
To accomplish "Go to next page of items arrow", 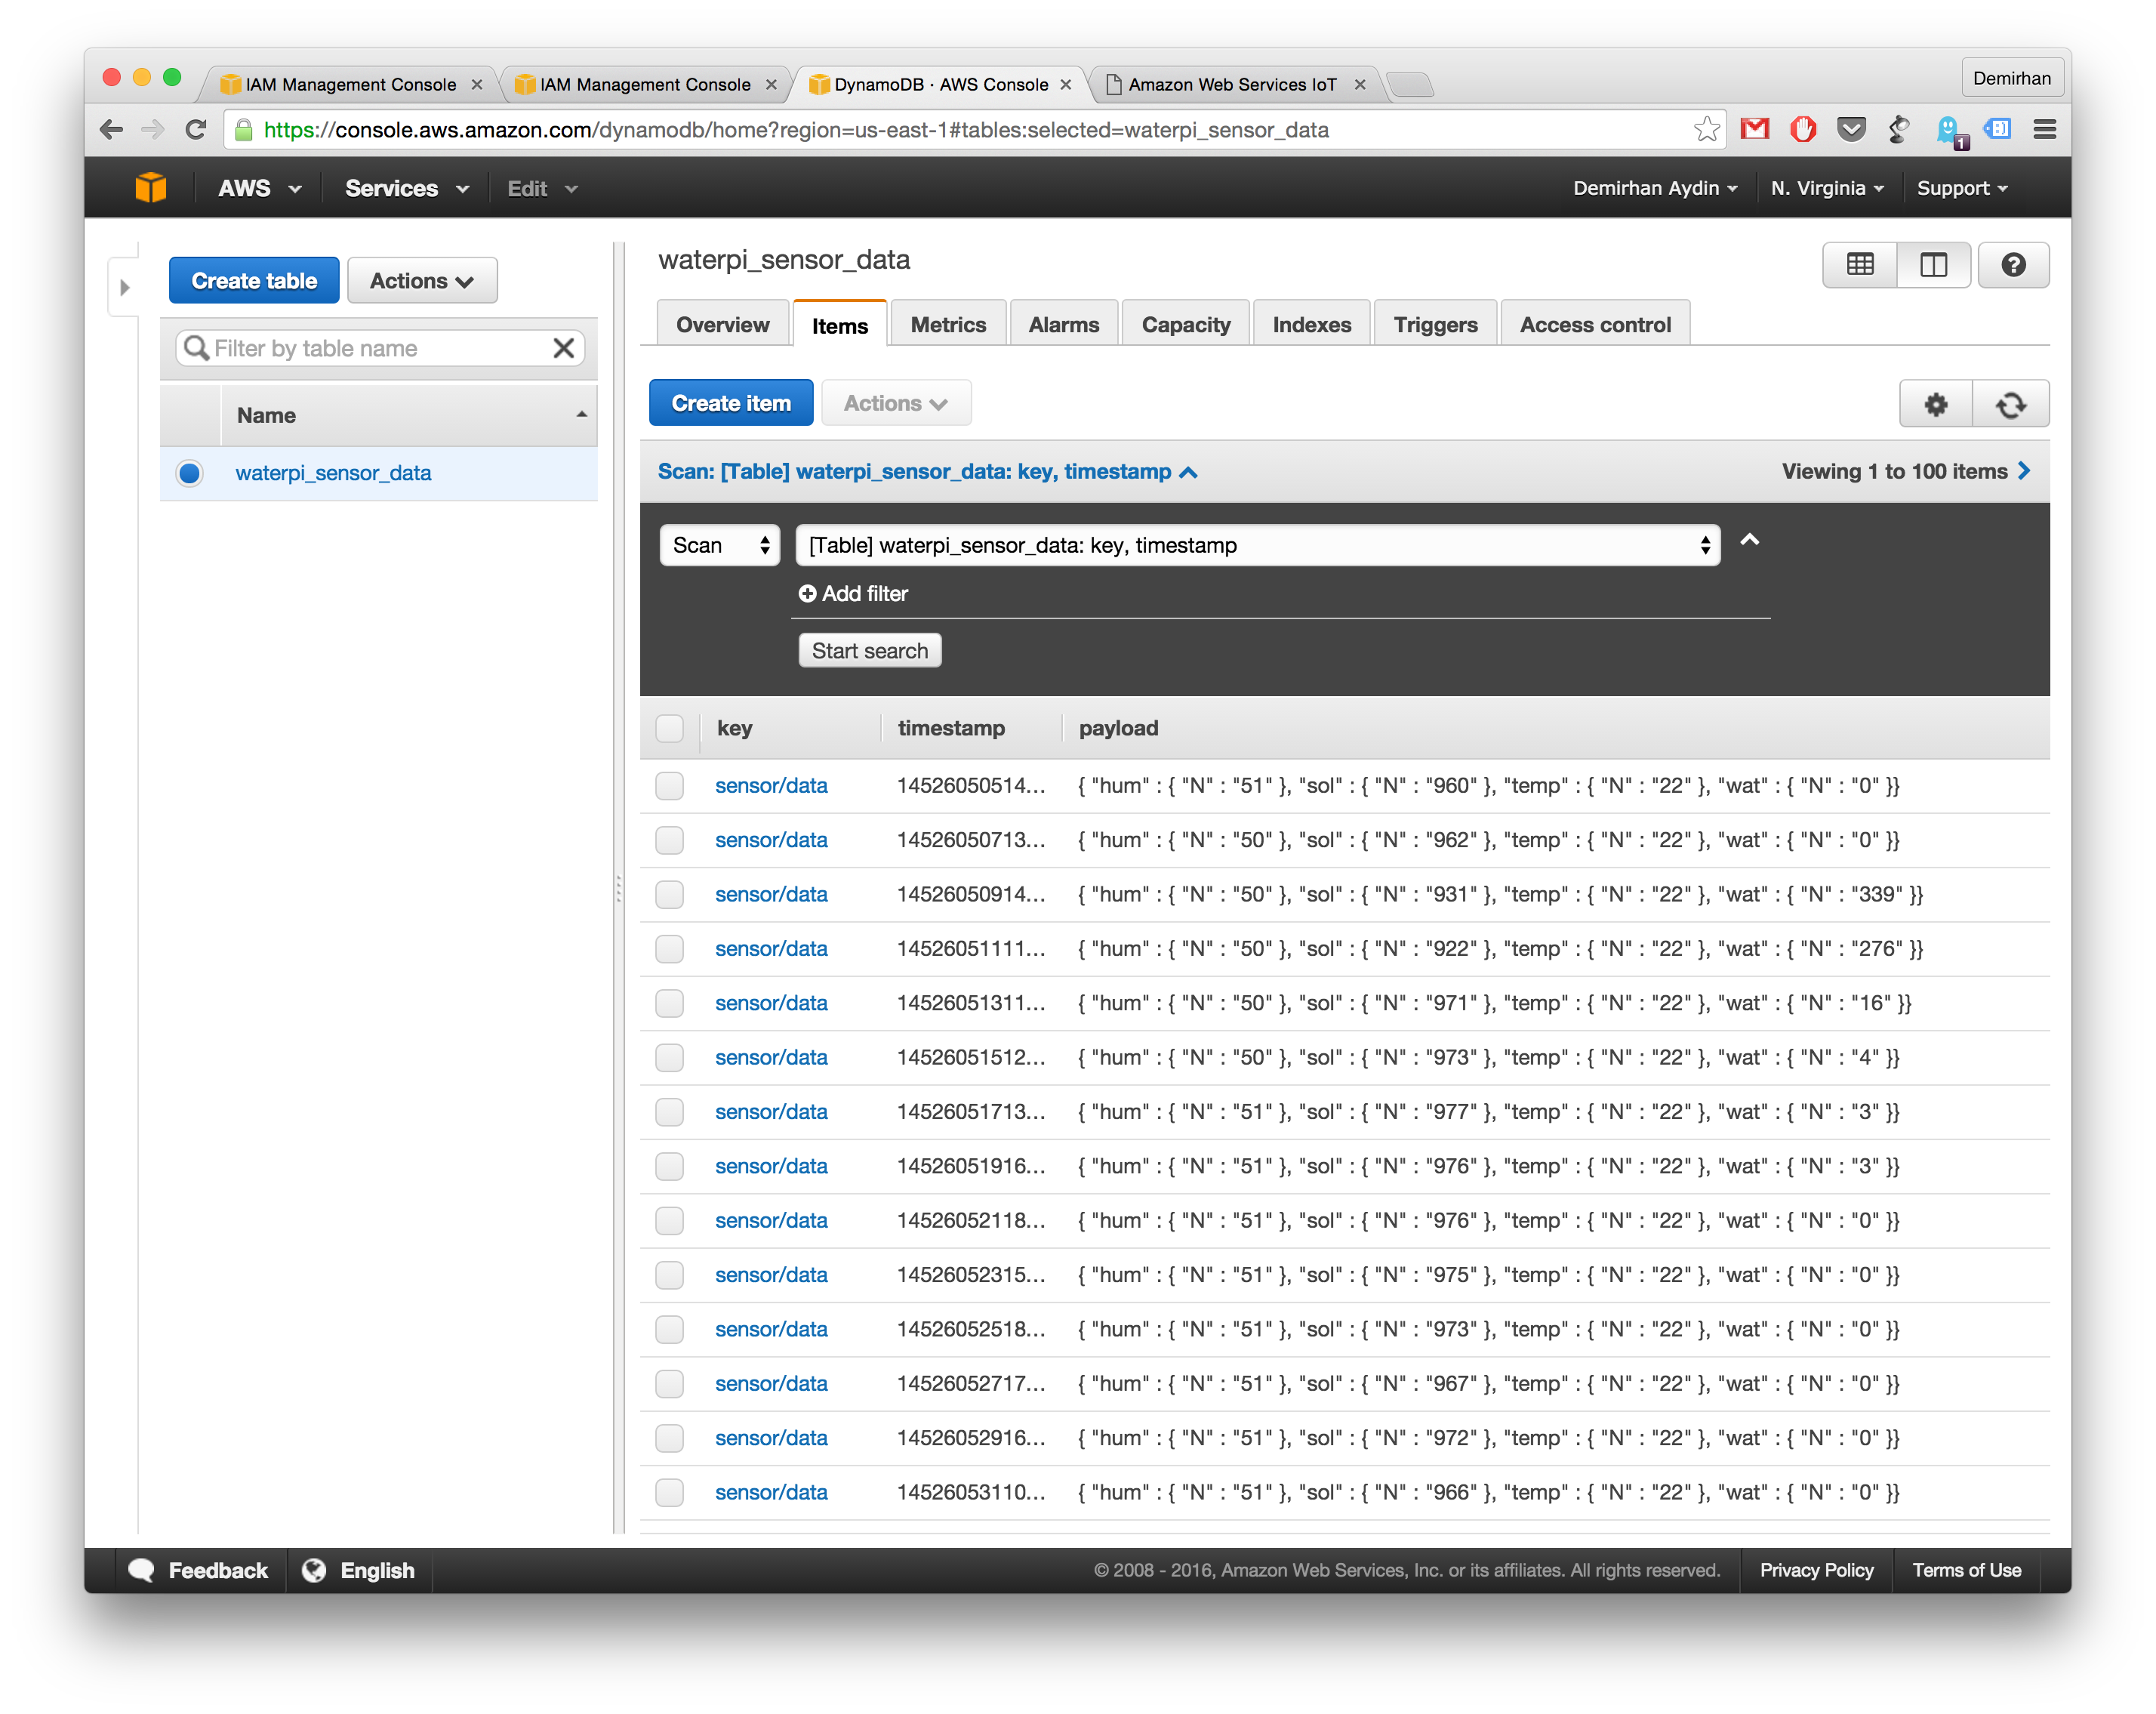I will (x=2025, y=471).
